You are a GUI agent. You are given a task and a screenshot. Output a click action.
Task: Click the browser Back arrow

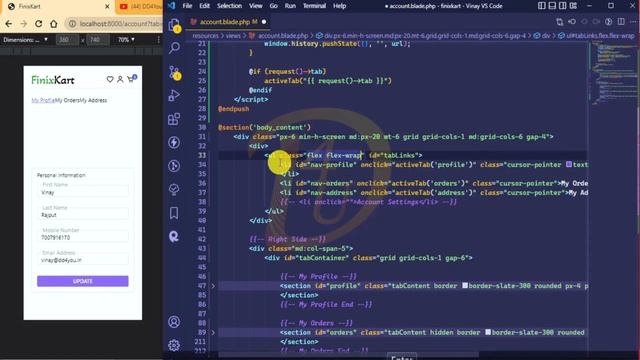click(9, 24)
